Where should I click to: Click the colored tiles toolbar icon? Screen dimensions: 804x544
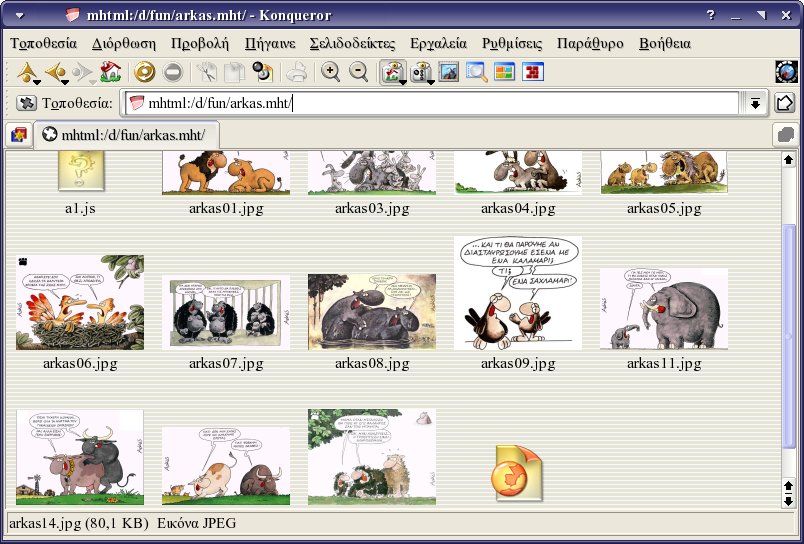505,72
